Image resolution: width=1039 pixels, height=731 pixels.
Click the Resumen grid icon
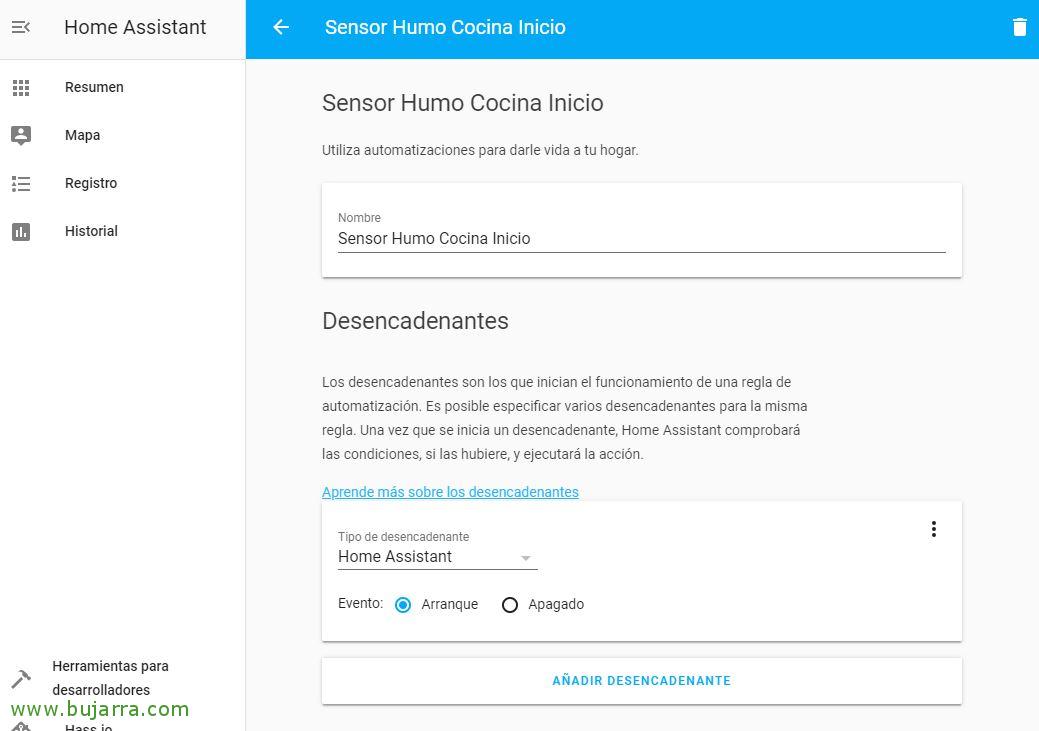tap(21, 87)
